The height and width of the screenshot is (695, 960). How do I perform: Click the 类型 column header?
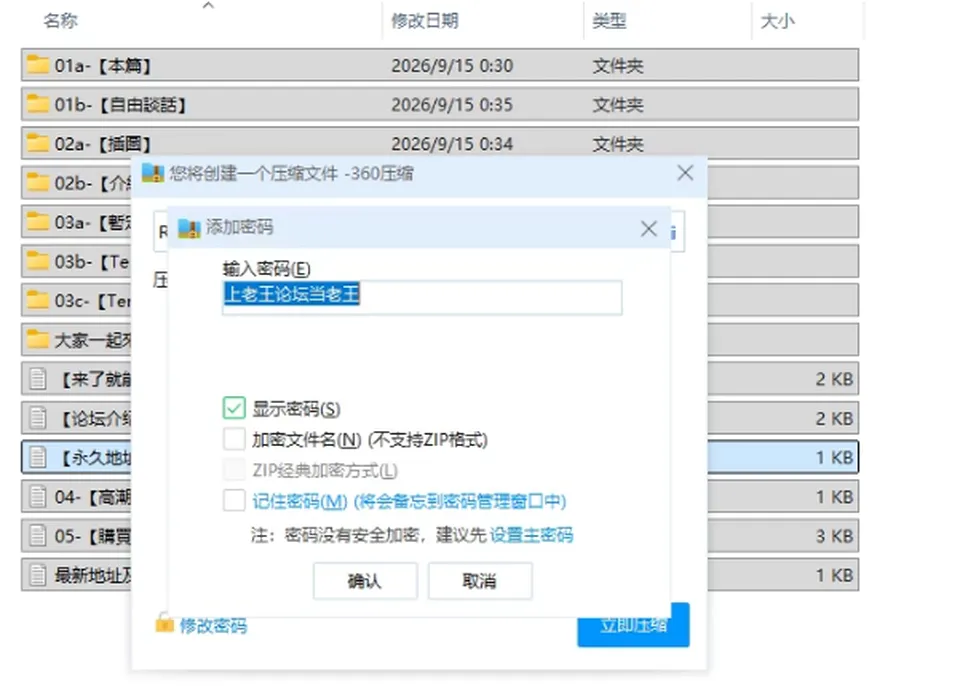[x=609, y=21]
